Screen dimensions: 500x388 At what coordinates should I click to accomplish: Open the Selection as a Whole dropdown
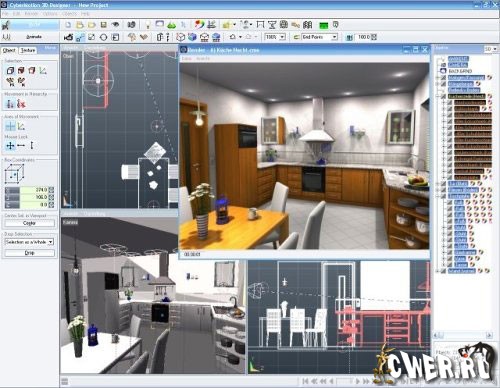tap(29, 242)
